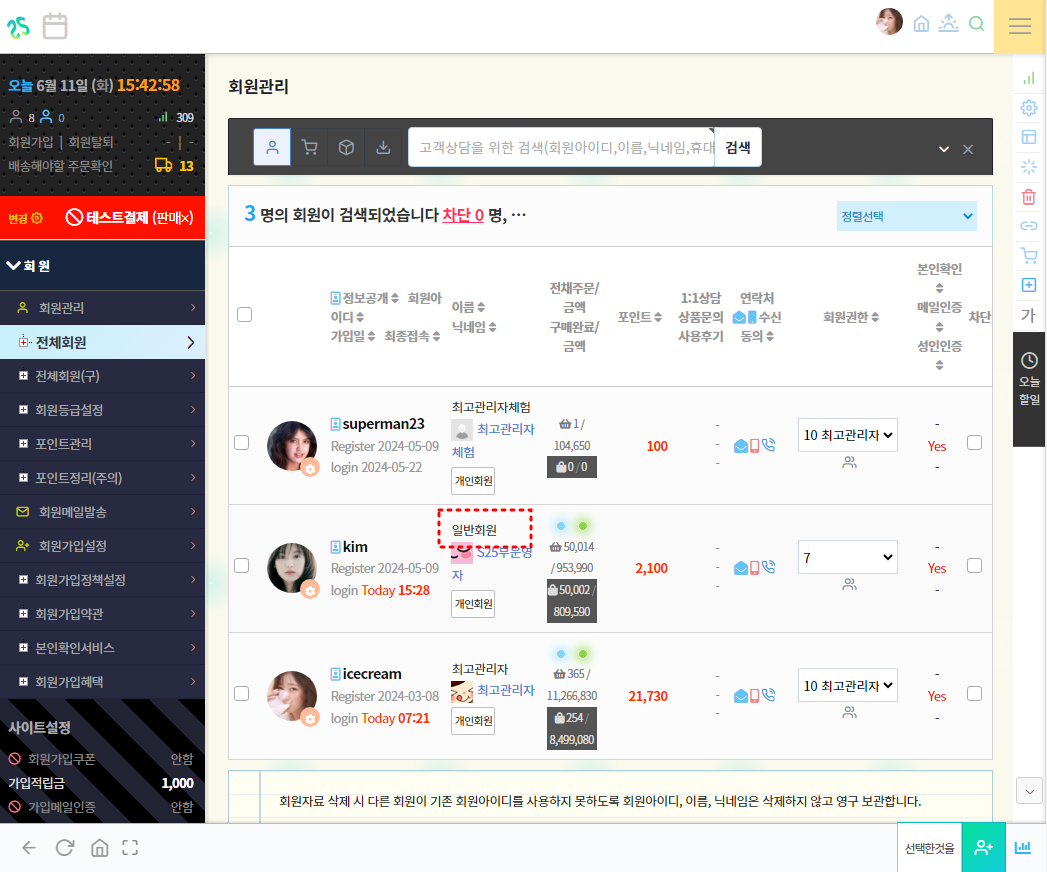
Task: Select the box/product icon in the search toolbar
Action: click(x=346, y=147)
